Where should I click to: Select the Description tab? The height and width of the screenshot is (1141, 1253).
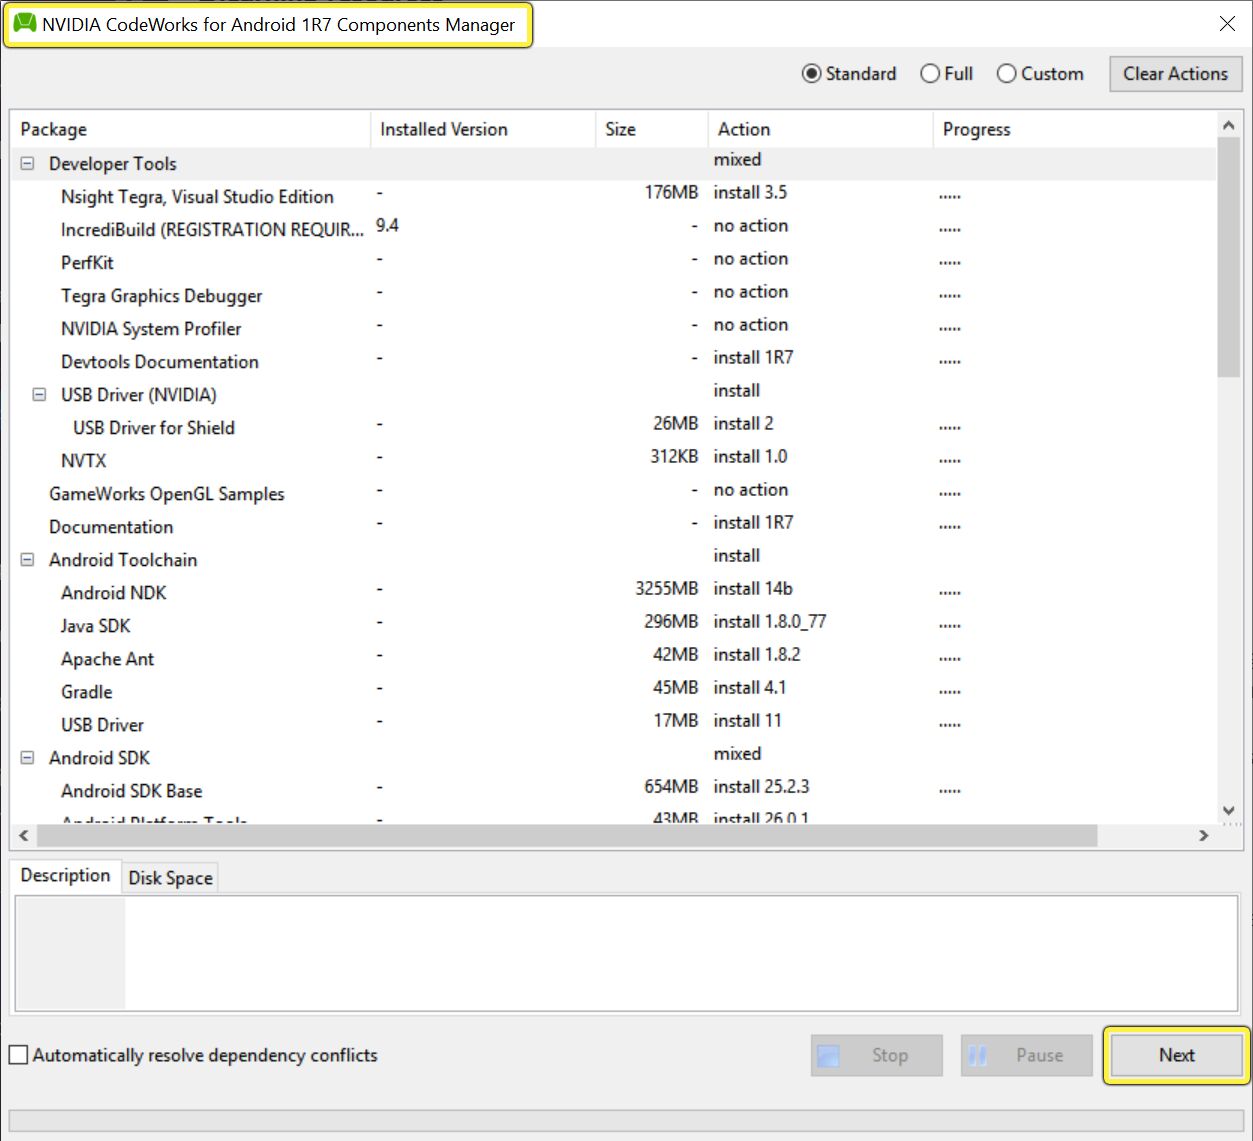click(x=65, y=875)
